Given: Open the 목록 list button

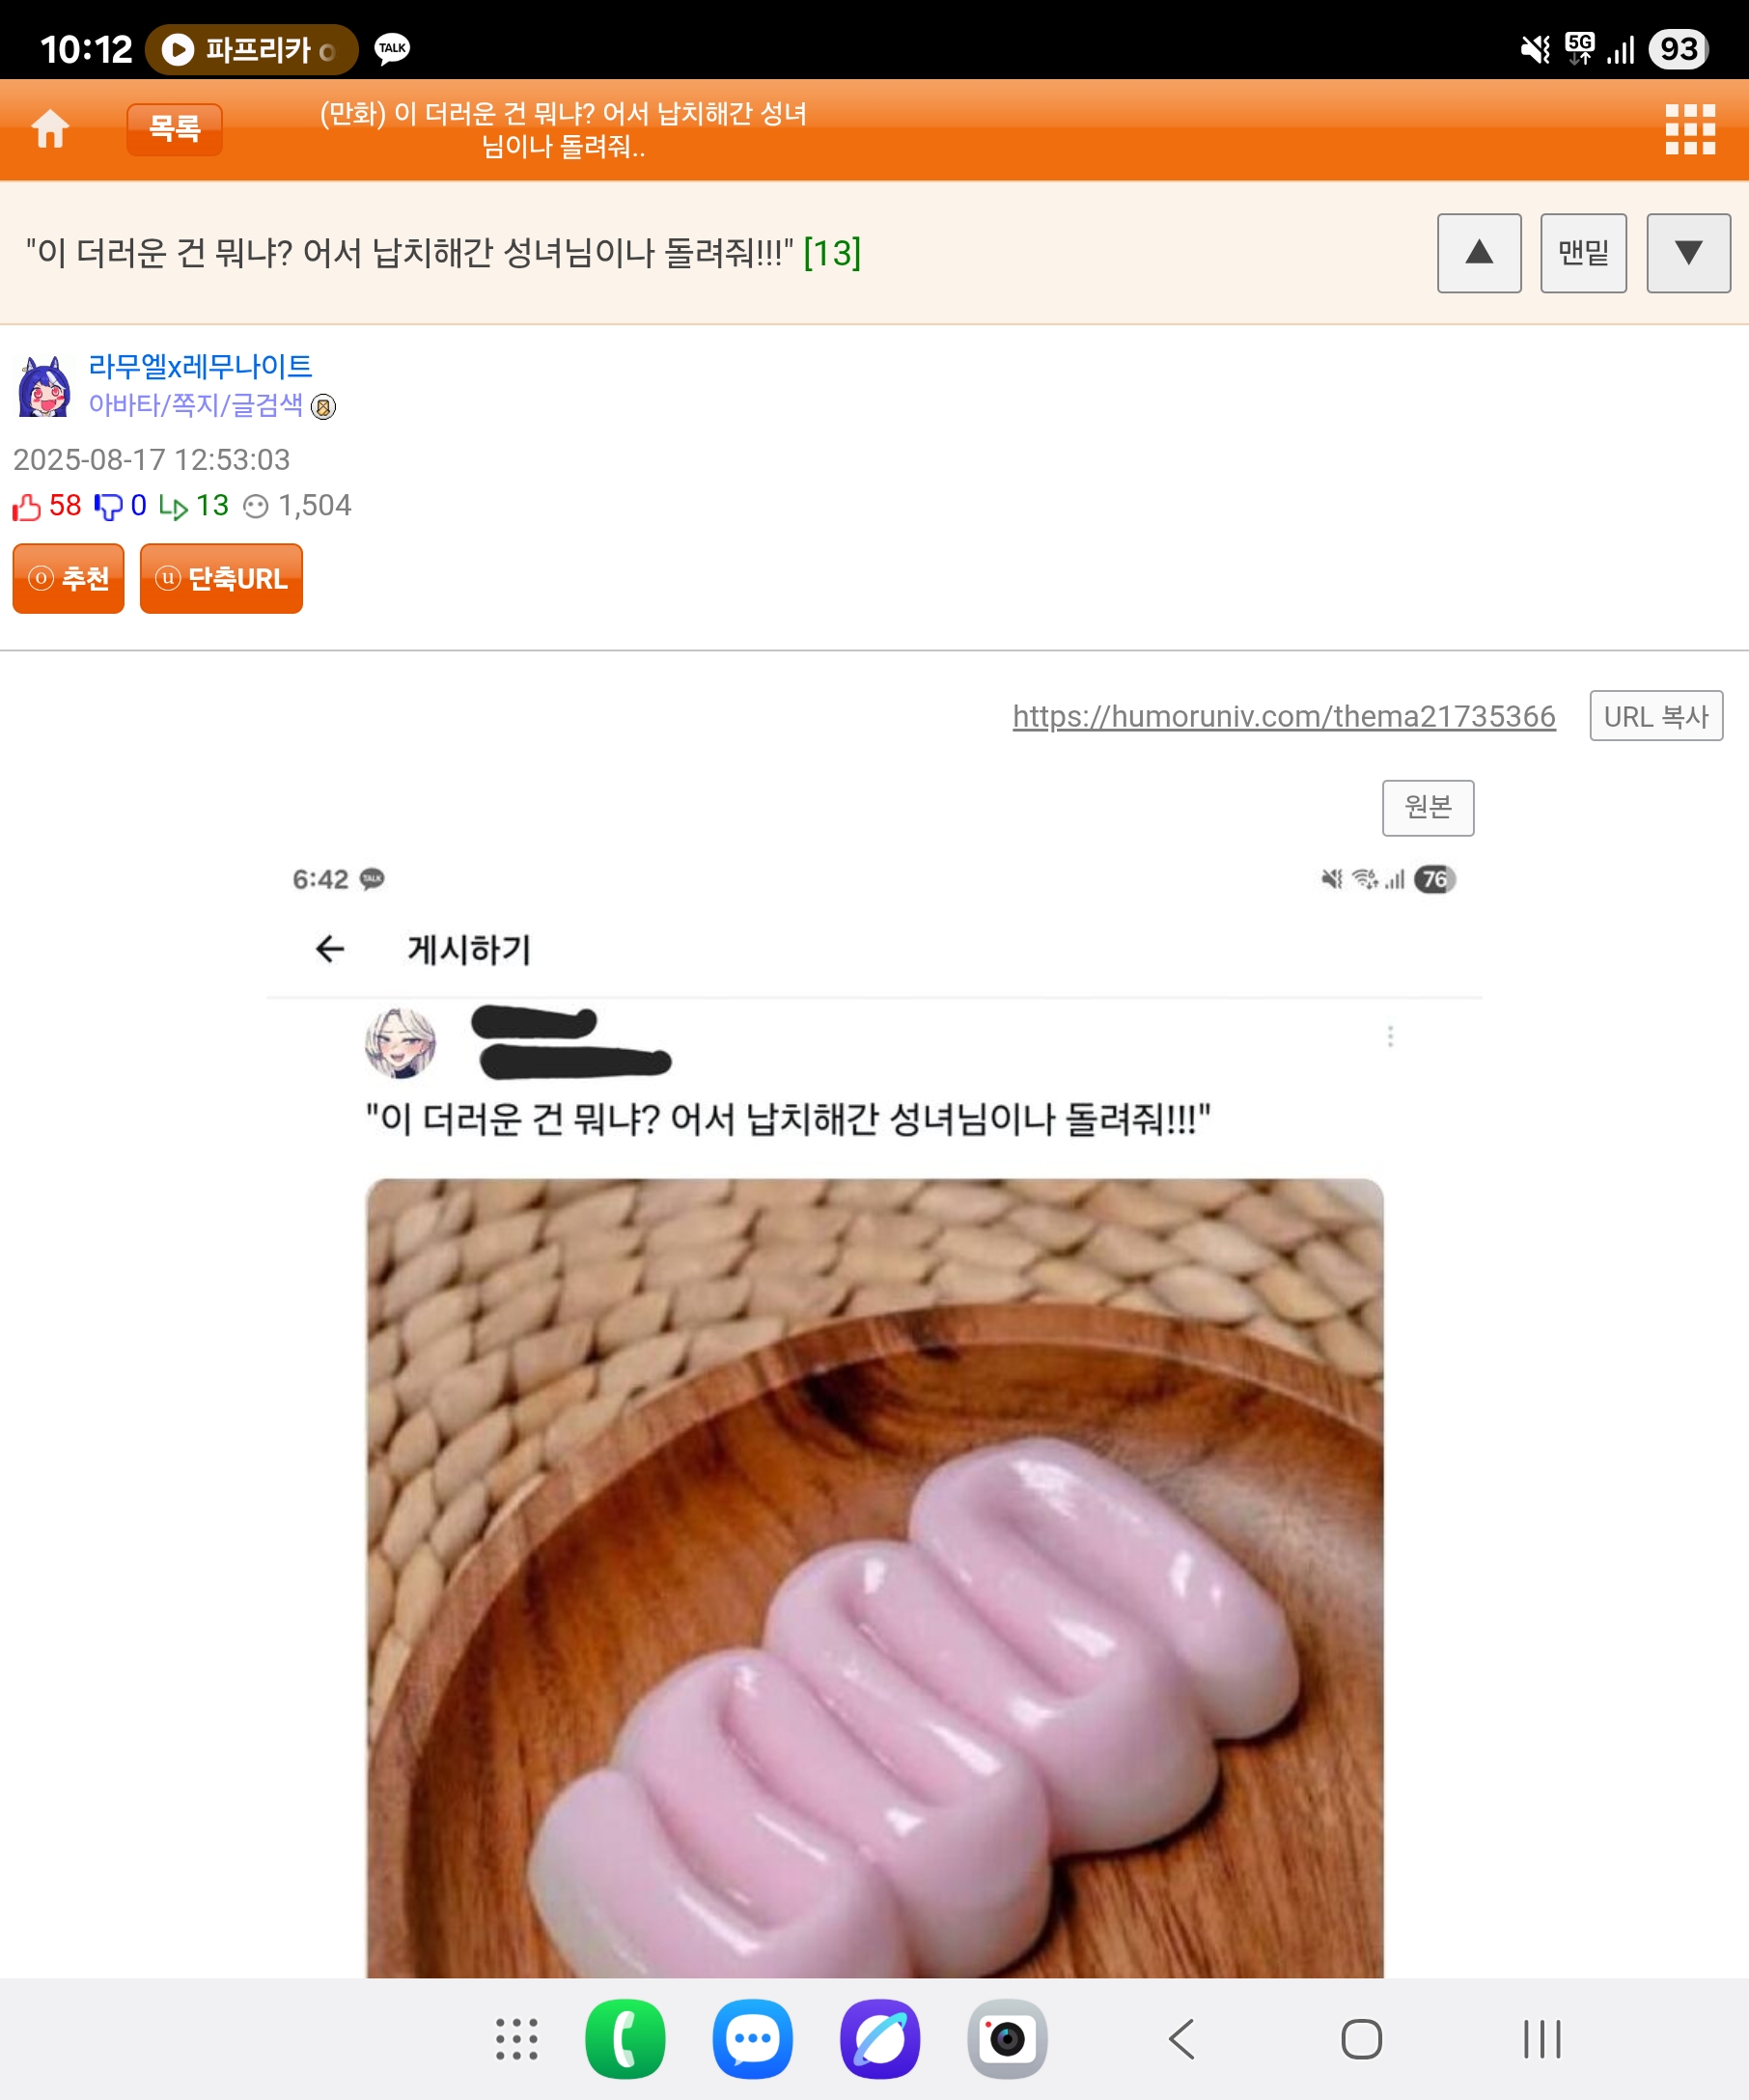Looking at the screenshot, I should (174, 129).
